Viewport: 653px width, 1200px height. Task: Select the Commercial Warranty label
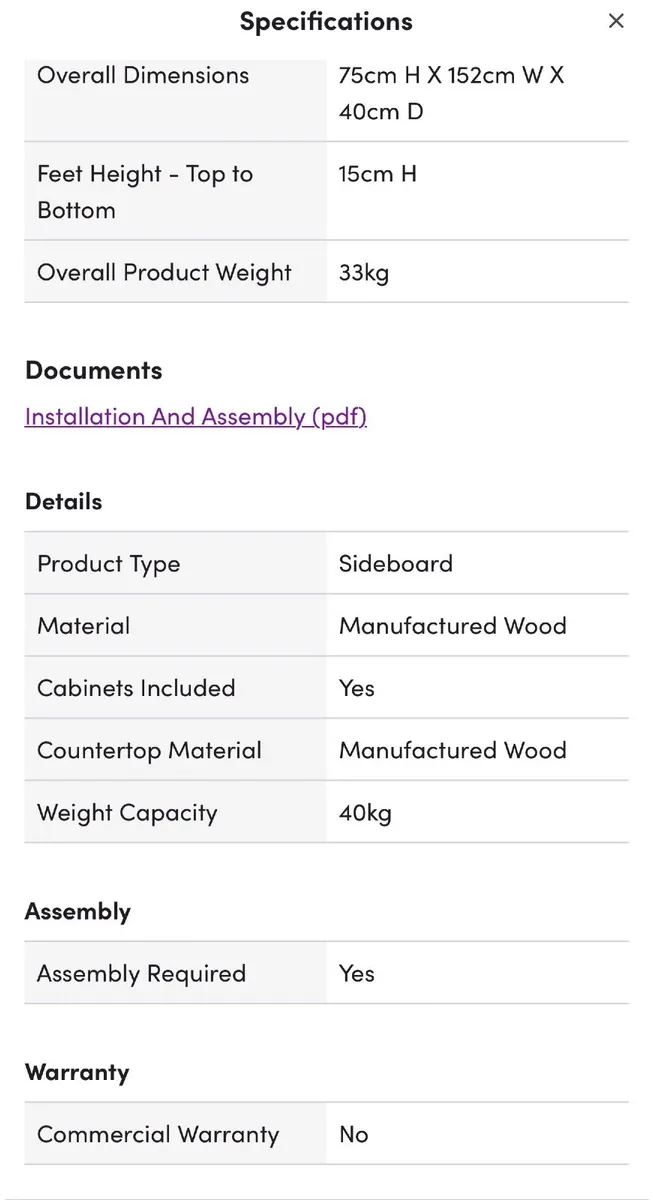tap(158, 1135)
